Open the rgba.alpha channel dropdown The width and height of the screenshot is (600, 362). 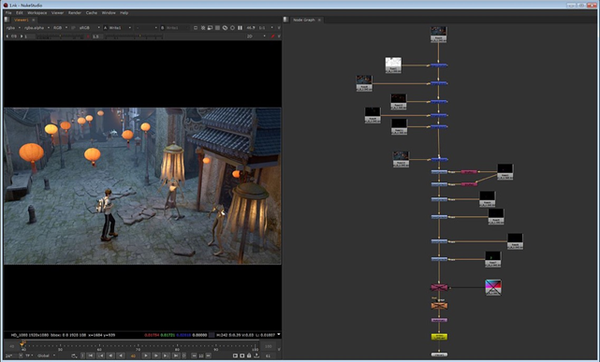tap(37, 28)
